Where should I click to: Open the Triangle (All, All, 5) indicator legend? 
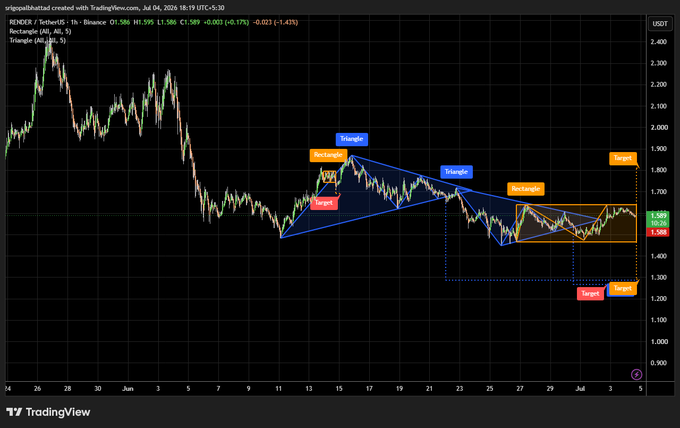38,40
